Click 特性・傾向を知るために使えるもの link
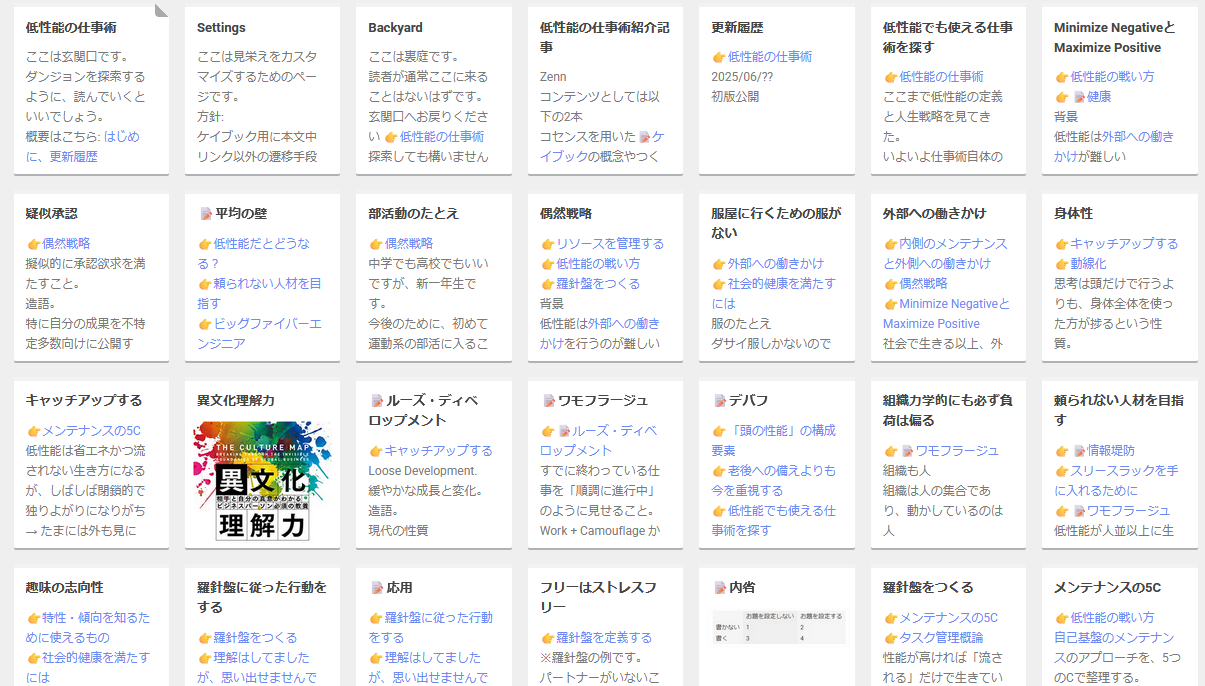 coord(88,627)
